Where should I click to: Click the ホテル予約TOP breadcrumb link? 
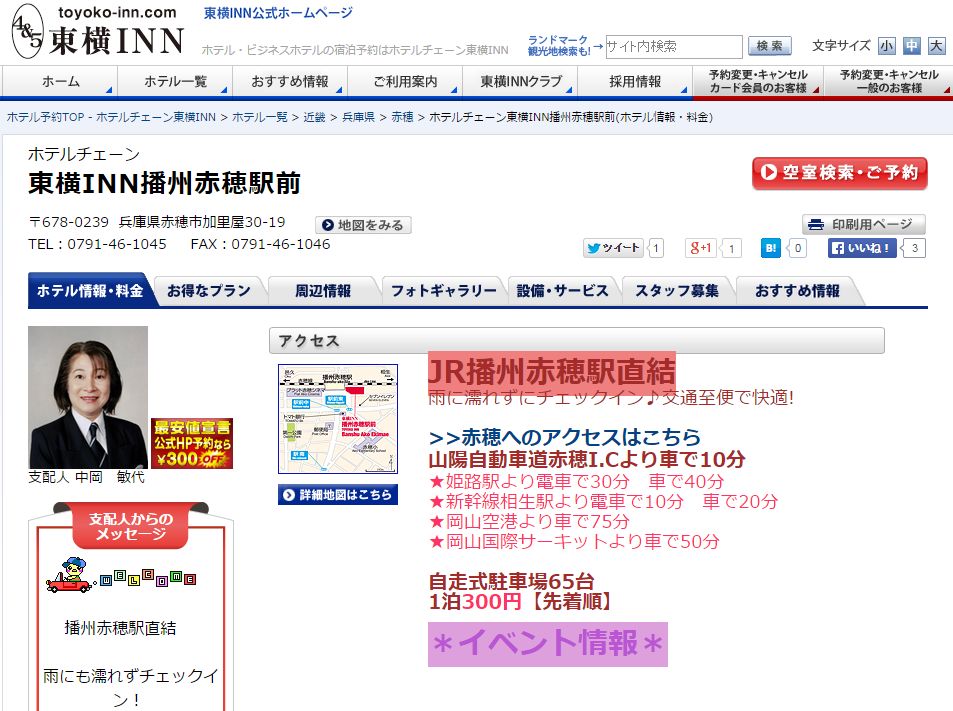[x=111, y=117]
